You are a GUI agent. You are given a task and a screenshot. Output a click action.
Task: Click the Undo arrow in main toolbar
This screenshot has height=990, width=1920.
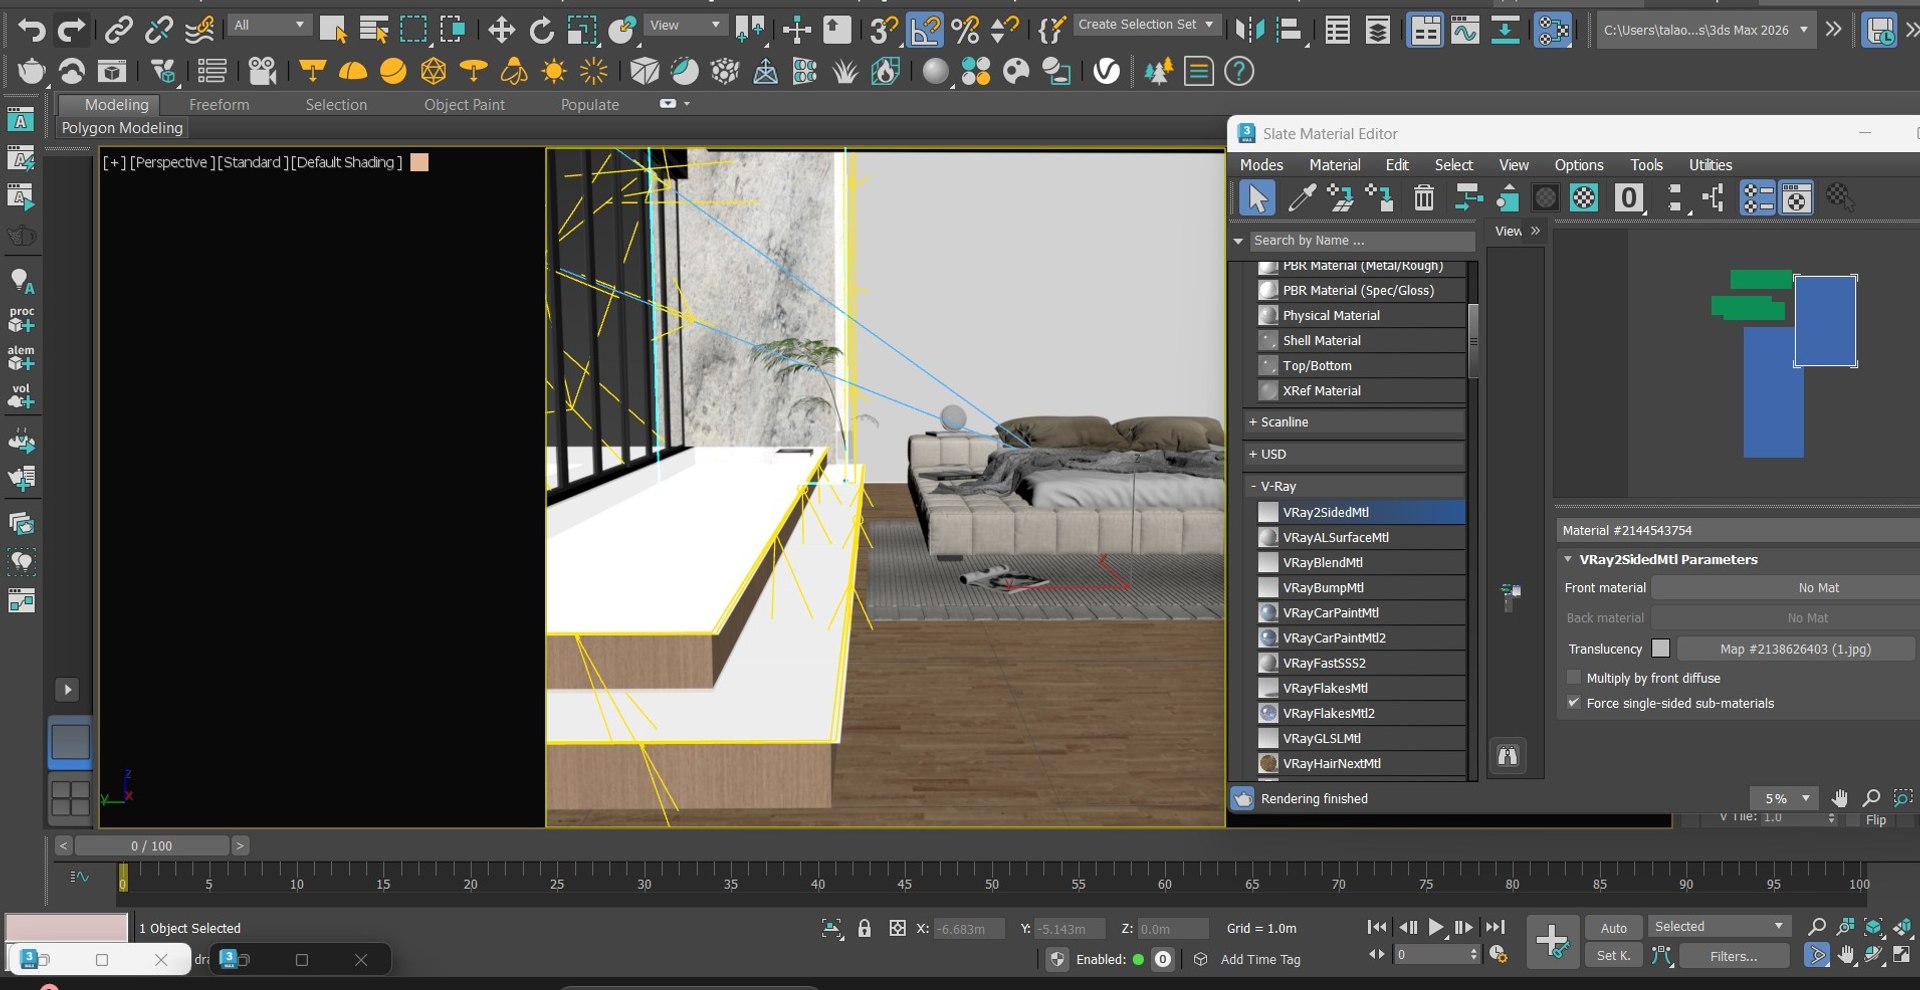[32, 30]
